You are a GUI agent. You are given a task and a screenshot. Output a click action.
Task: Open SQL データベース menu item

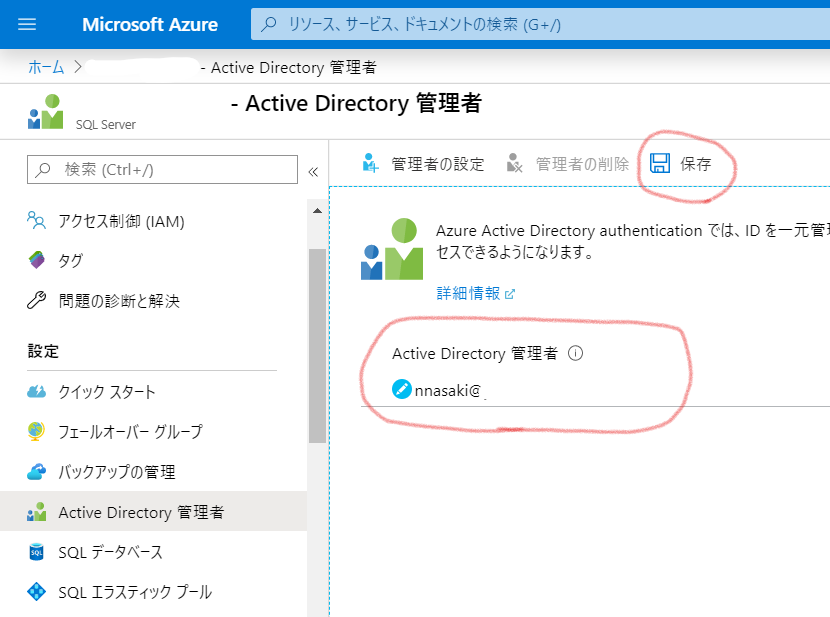coord(154,552)
